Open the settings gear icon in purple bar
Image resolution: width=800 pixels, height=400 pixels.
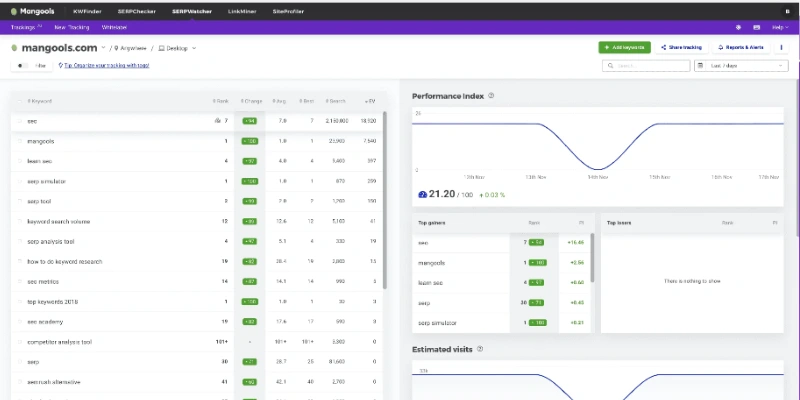[x=738, y=27]
